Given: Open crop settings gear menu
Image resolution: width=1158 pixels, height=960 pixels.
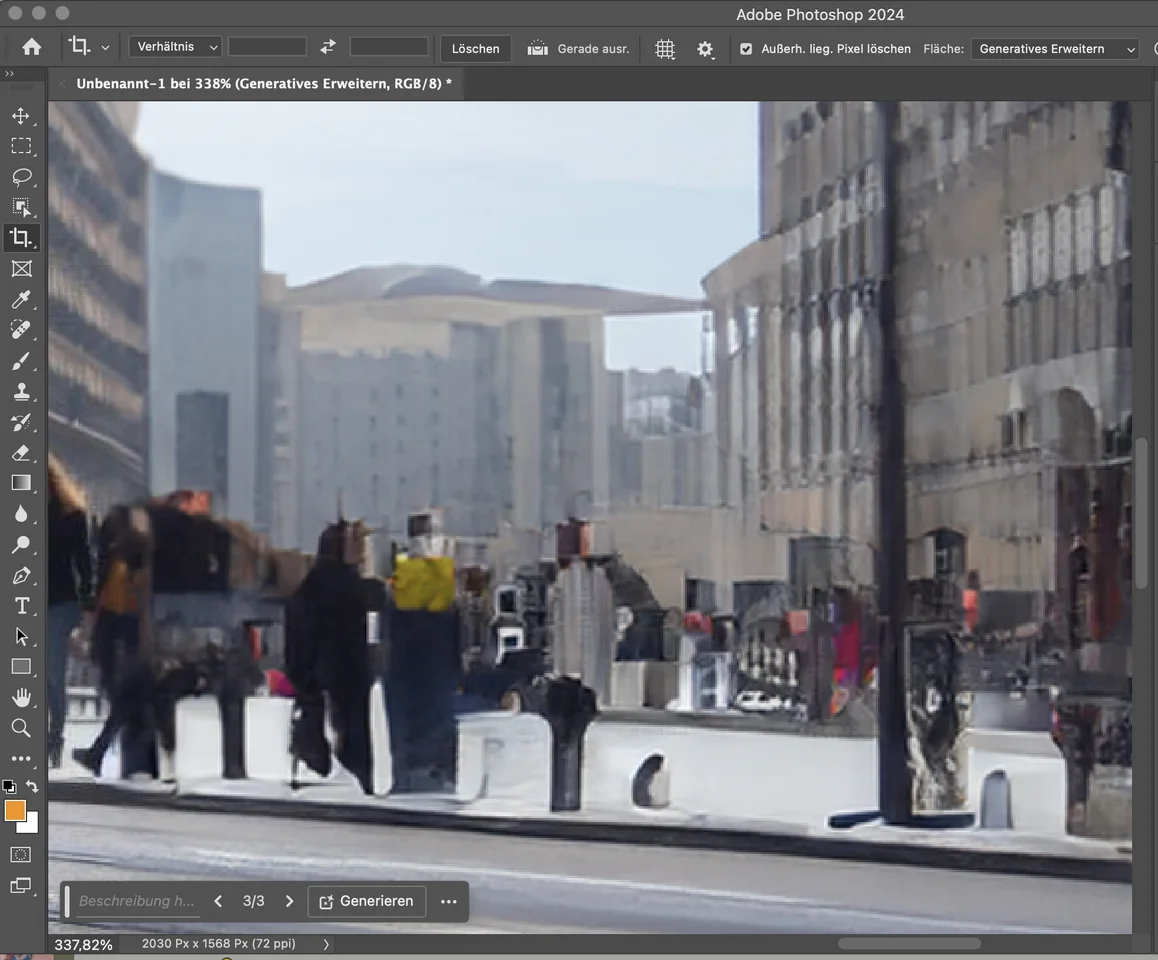Looking at the screenshot, I should (706, 49).
